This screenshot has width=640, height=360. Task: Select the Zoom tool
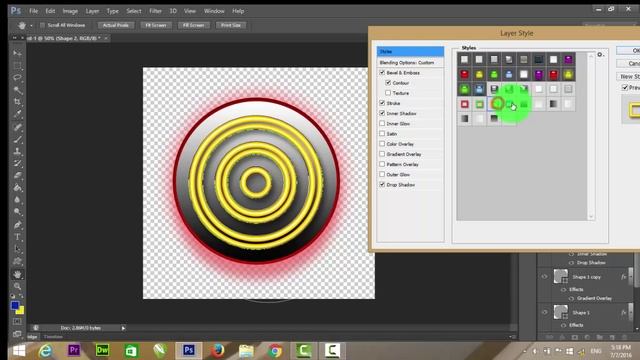(x=18, y=286)
